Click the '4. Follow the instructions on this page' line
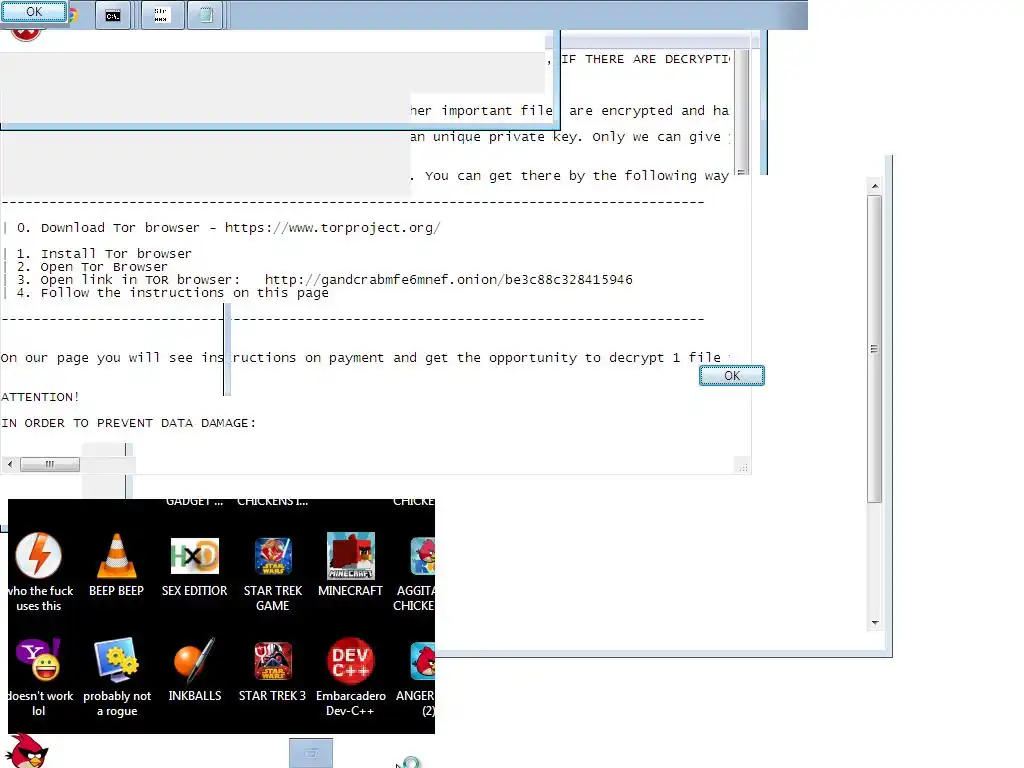 tap(172, 293)
